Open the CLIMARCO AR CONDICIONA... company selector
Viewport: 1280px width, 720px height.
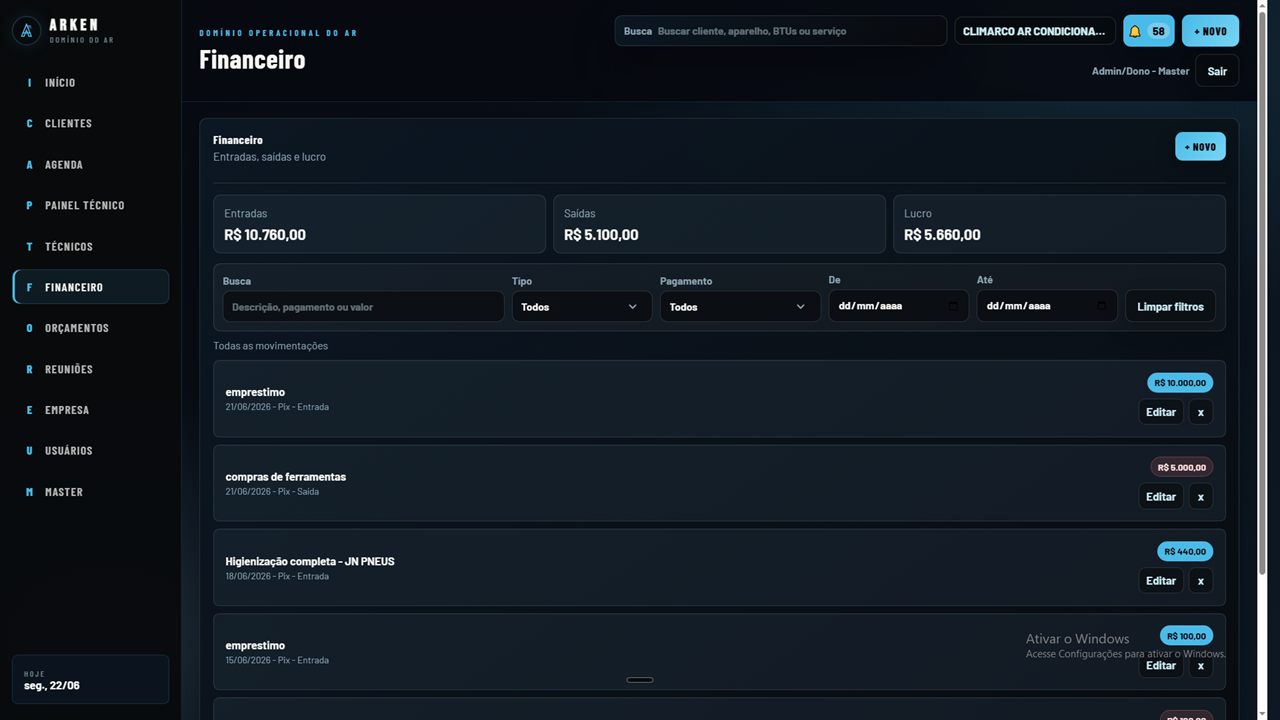1035,31
